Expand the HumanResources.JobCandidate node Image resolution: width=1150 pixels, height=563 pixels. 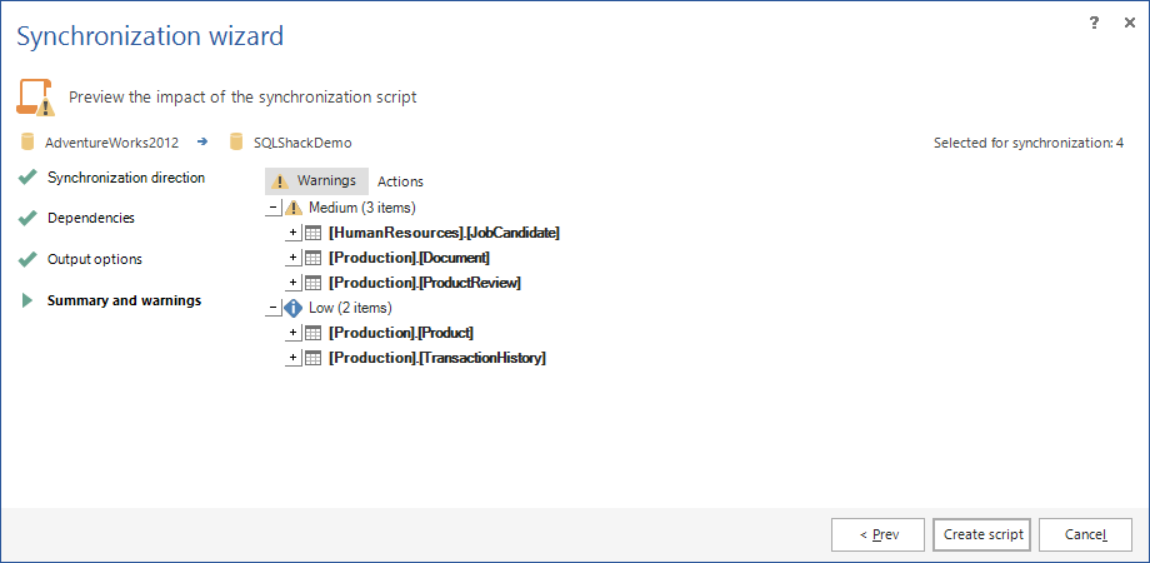pos(293,233)
